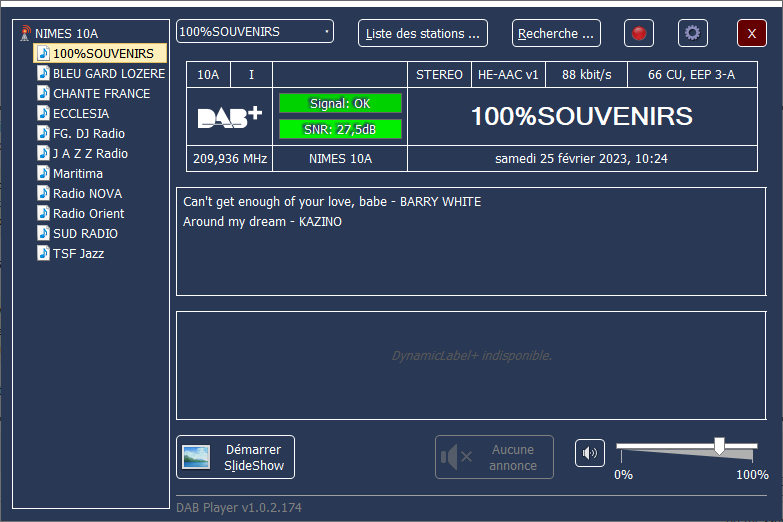Click the music note icon beside Maritima
Image resolution: width=783 pixels, height=522 pixels.
(x=43, y=173)
